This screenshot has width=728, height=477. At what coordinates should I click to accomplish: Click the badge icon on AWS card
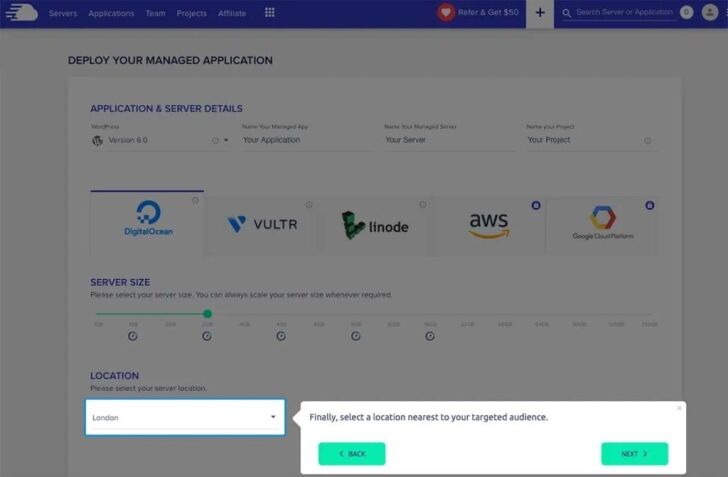pyautogui.click(x=536, y=205)
